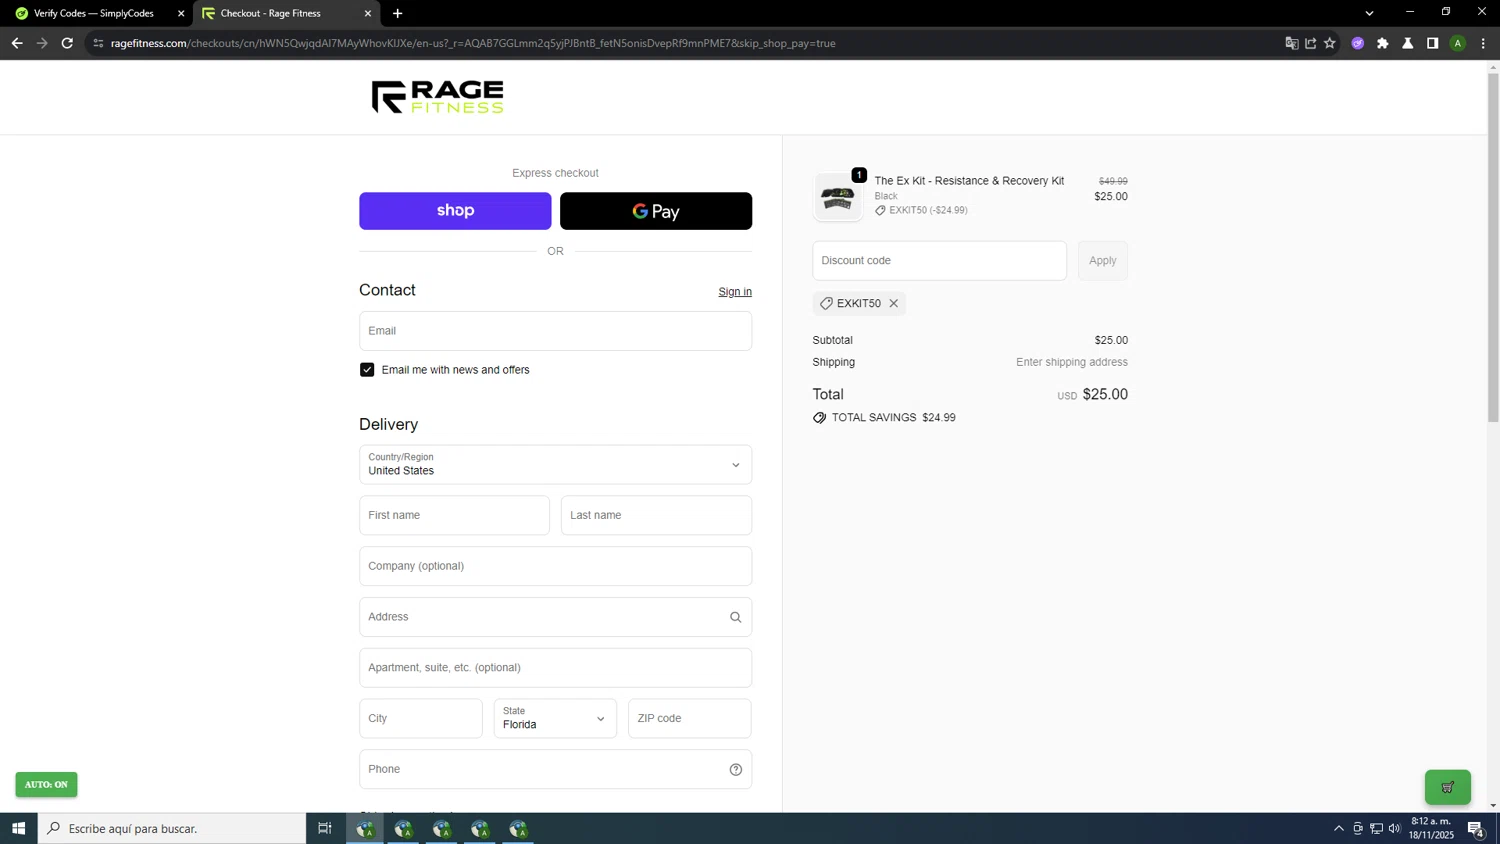Open the Windows Start menu

point(18,828)
